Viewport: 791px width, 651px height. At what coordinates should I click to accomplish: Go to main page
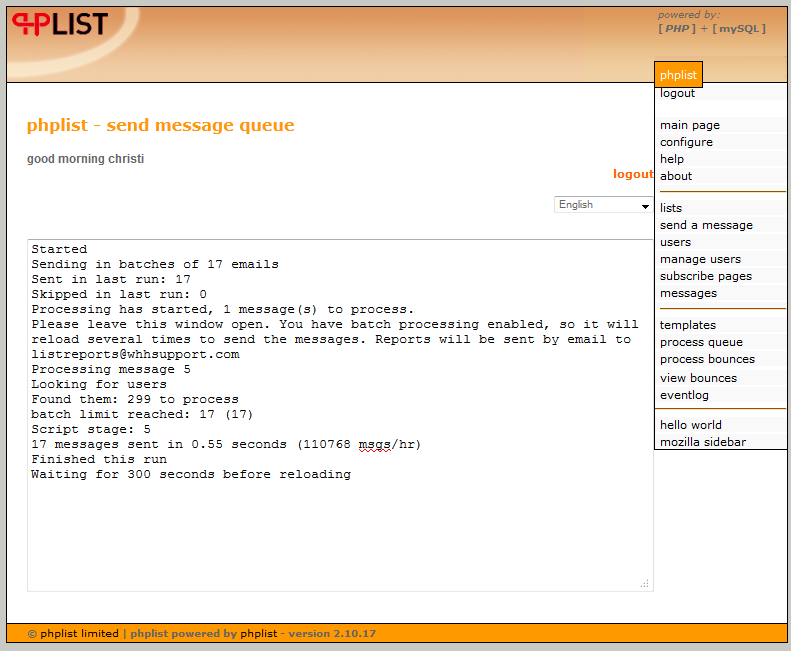pyautogui.click(x=689, y=125)
